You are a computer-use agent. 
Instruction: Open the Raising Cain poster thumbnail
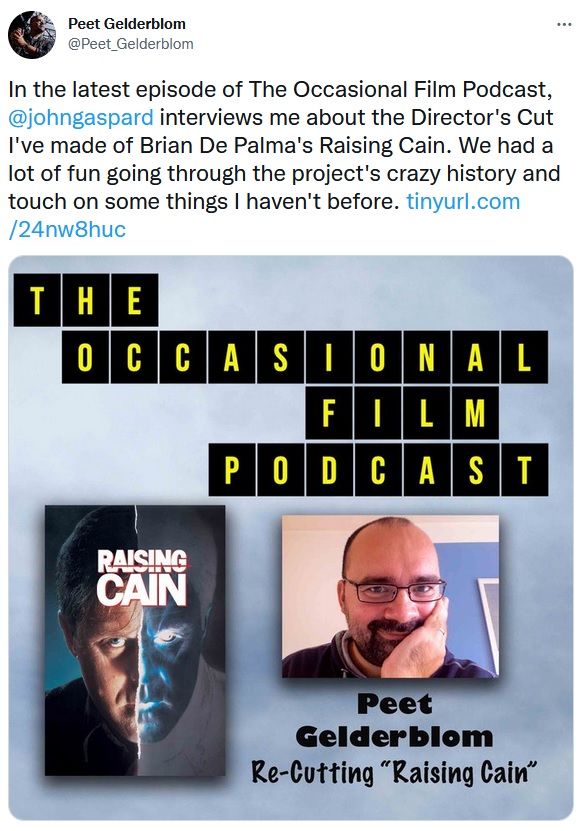pos(135,640)
